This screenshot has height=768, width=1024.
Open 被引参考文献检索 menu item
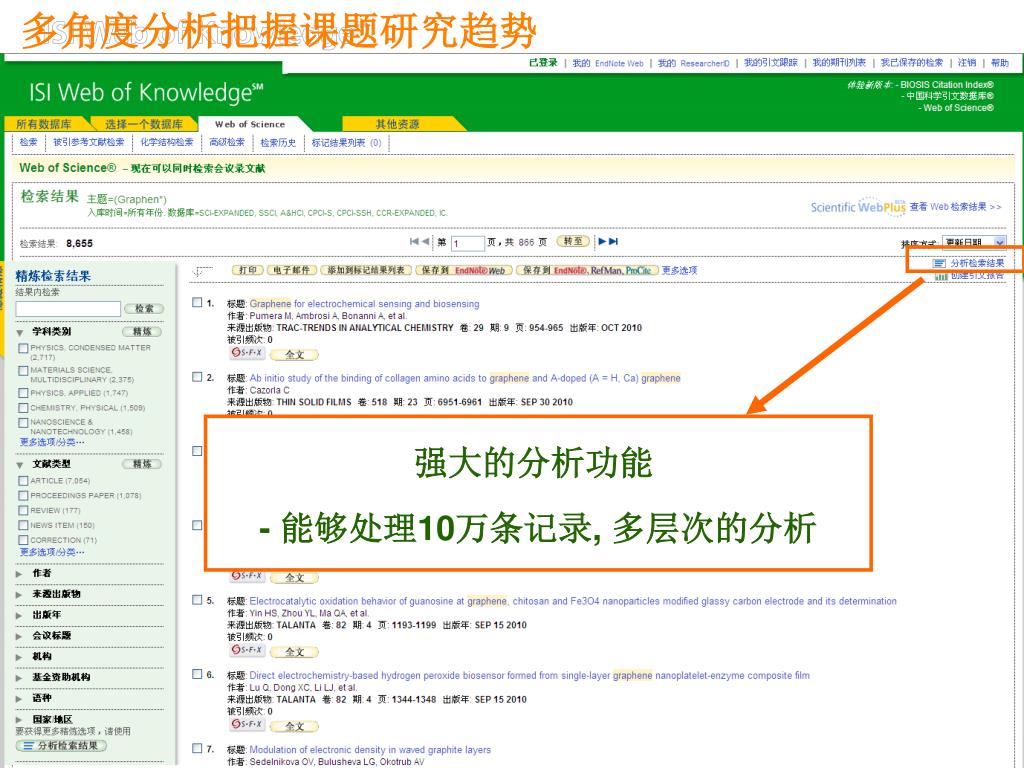(x=89, y=142)
